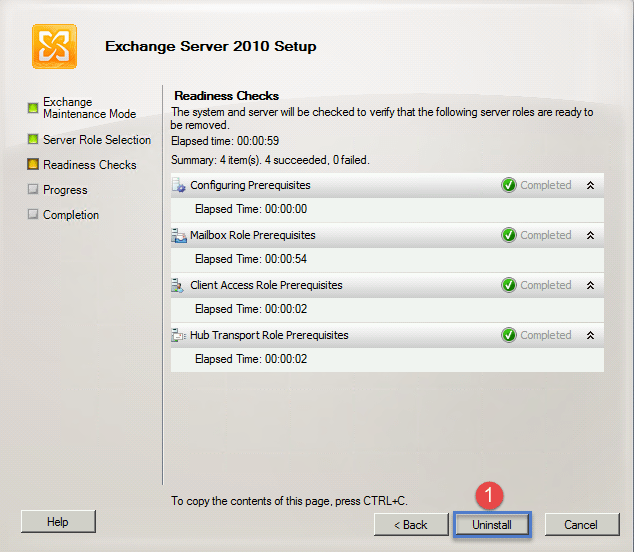Click Elapsed Time 00:00:00 under Configuring Prerequisites

pos(251,209)
